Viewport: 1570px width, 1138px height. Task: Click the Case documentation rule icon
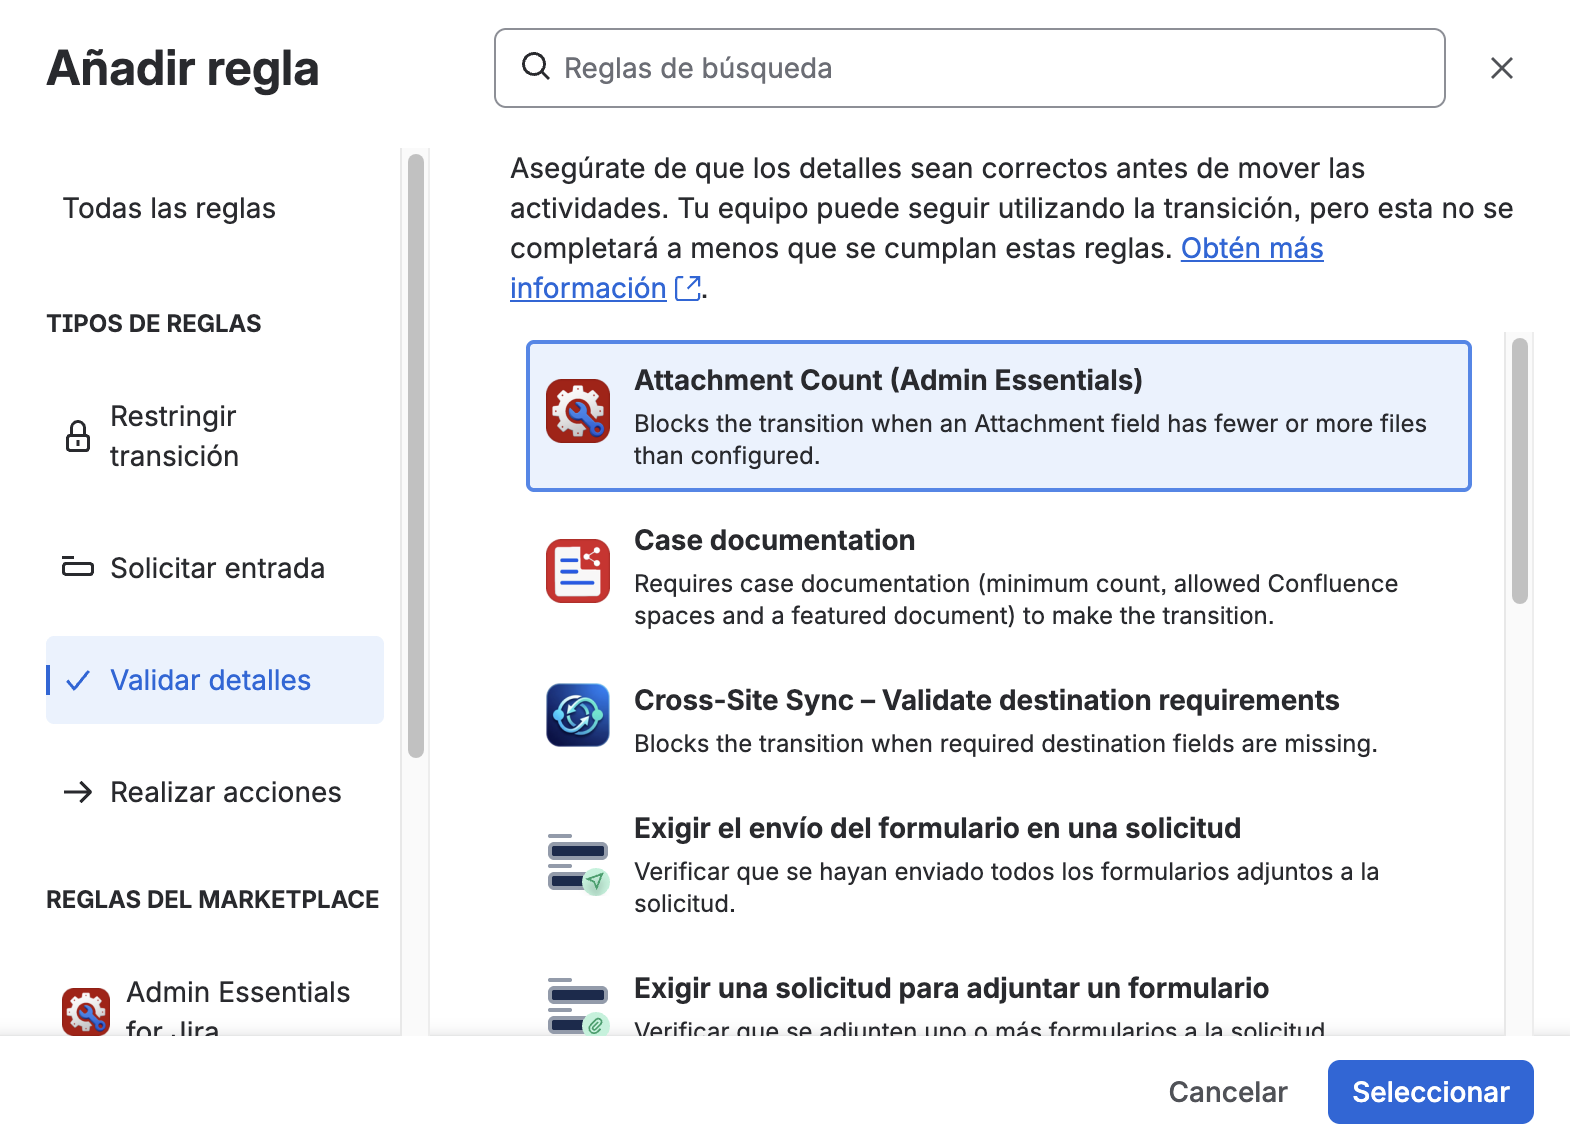[578, 570]
